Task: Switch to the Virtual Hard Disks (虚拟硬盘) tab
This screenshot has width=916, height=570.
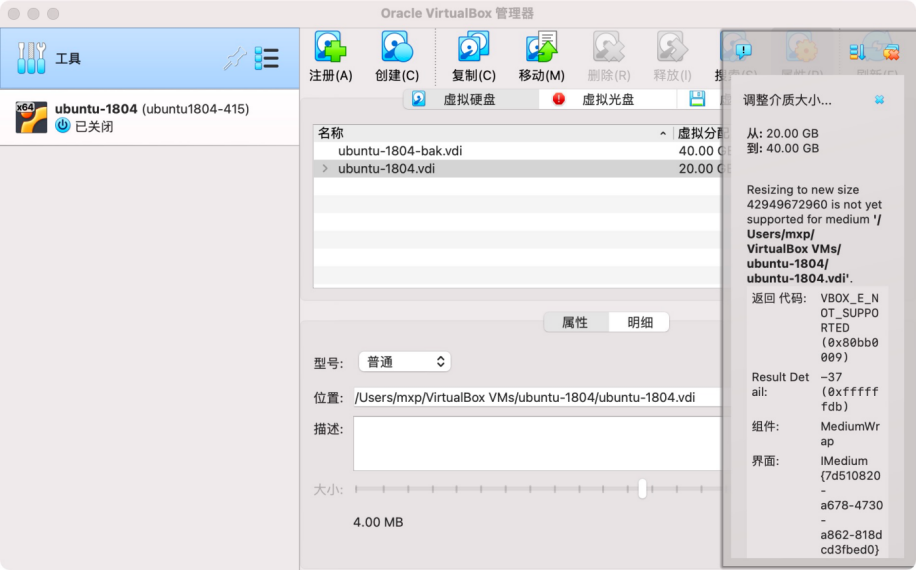Action: point(471,99)
